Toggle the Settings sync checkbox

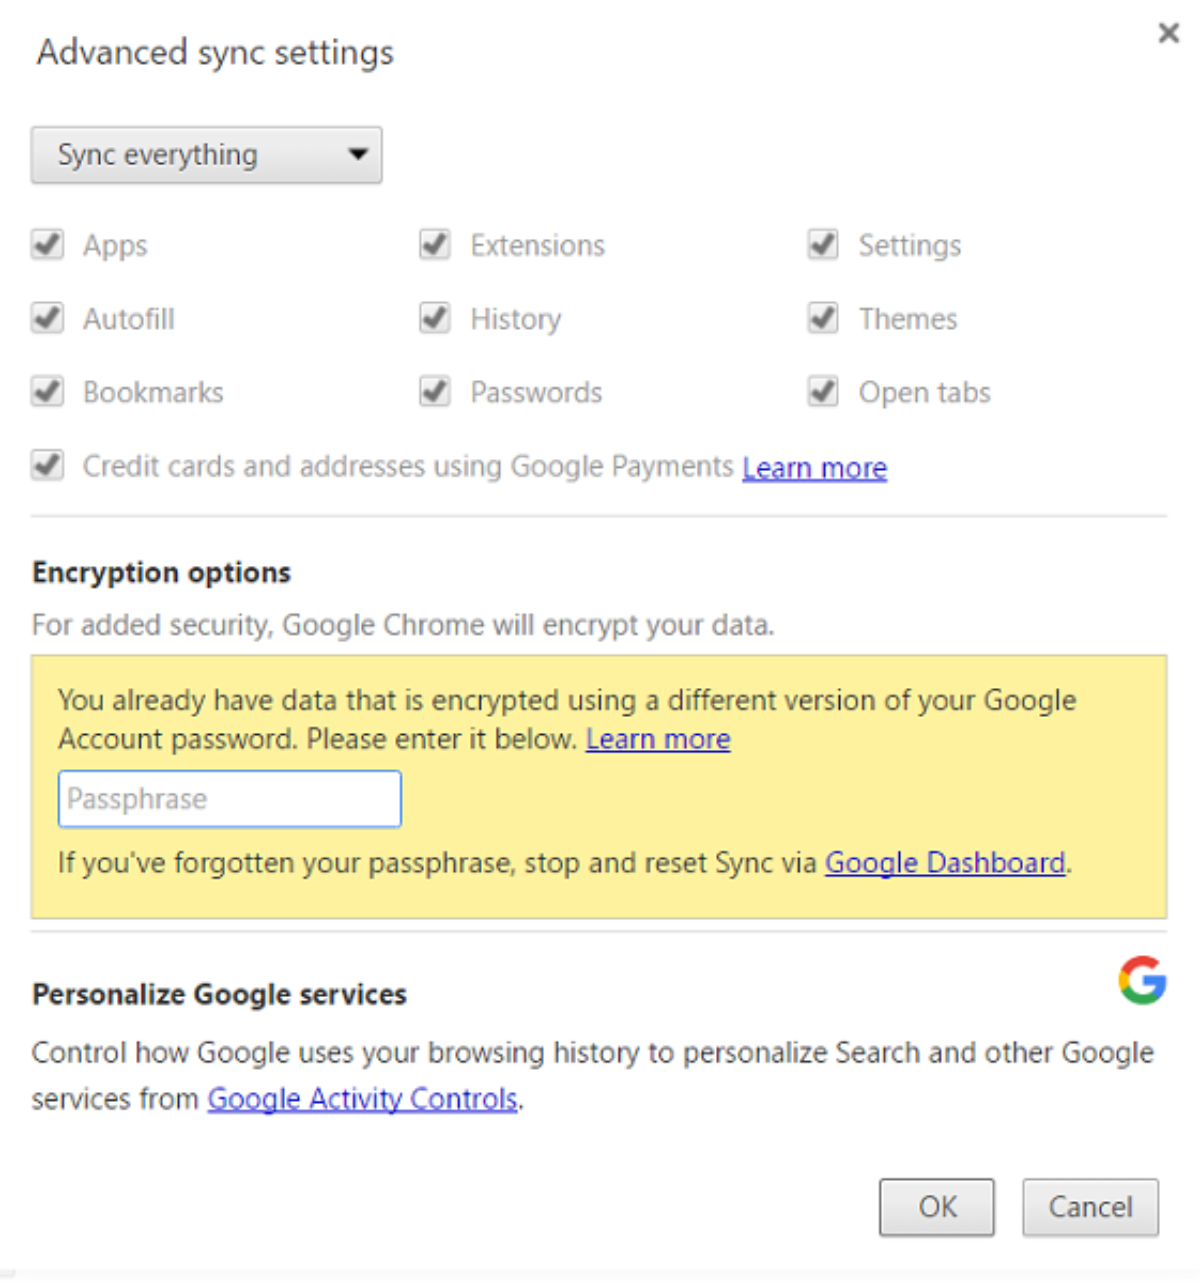(823, 245)
